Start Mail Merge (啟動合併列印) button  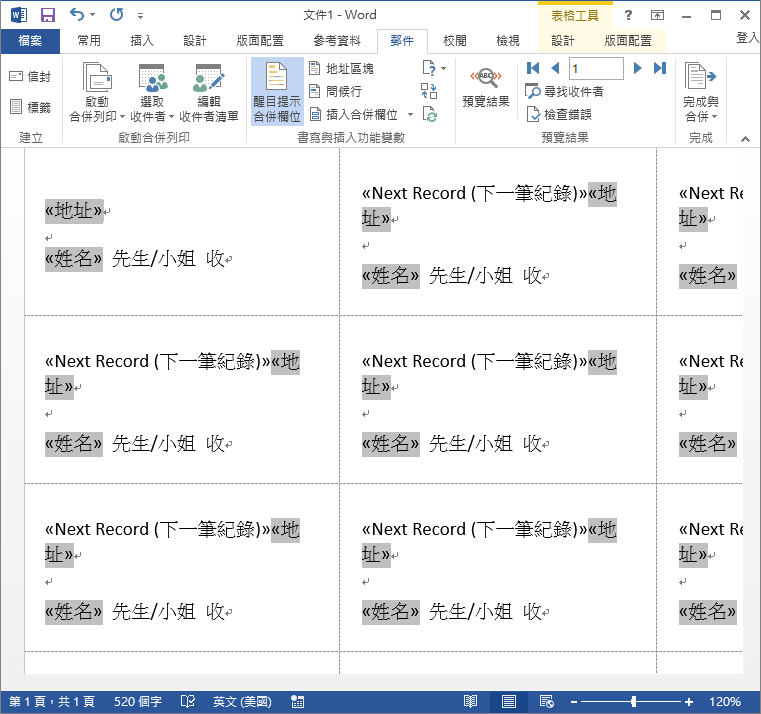tap(97, 93)
